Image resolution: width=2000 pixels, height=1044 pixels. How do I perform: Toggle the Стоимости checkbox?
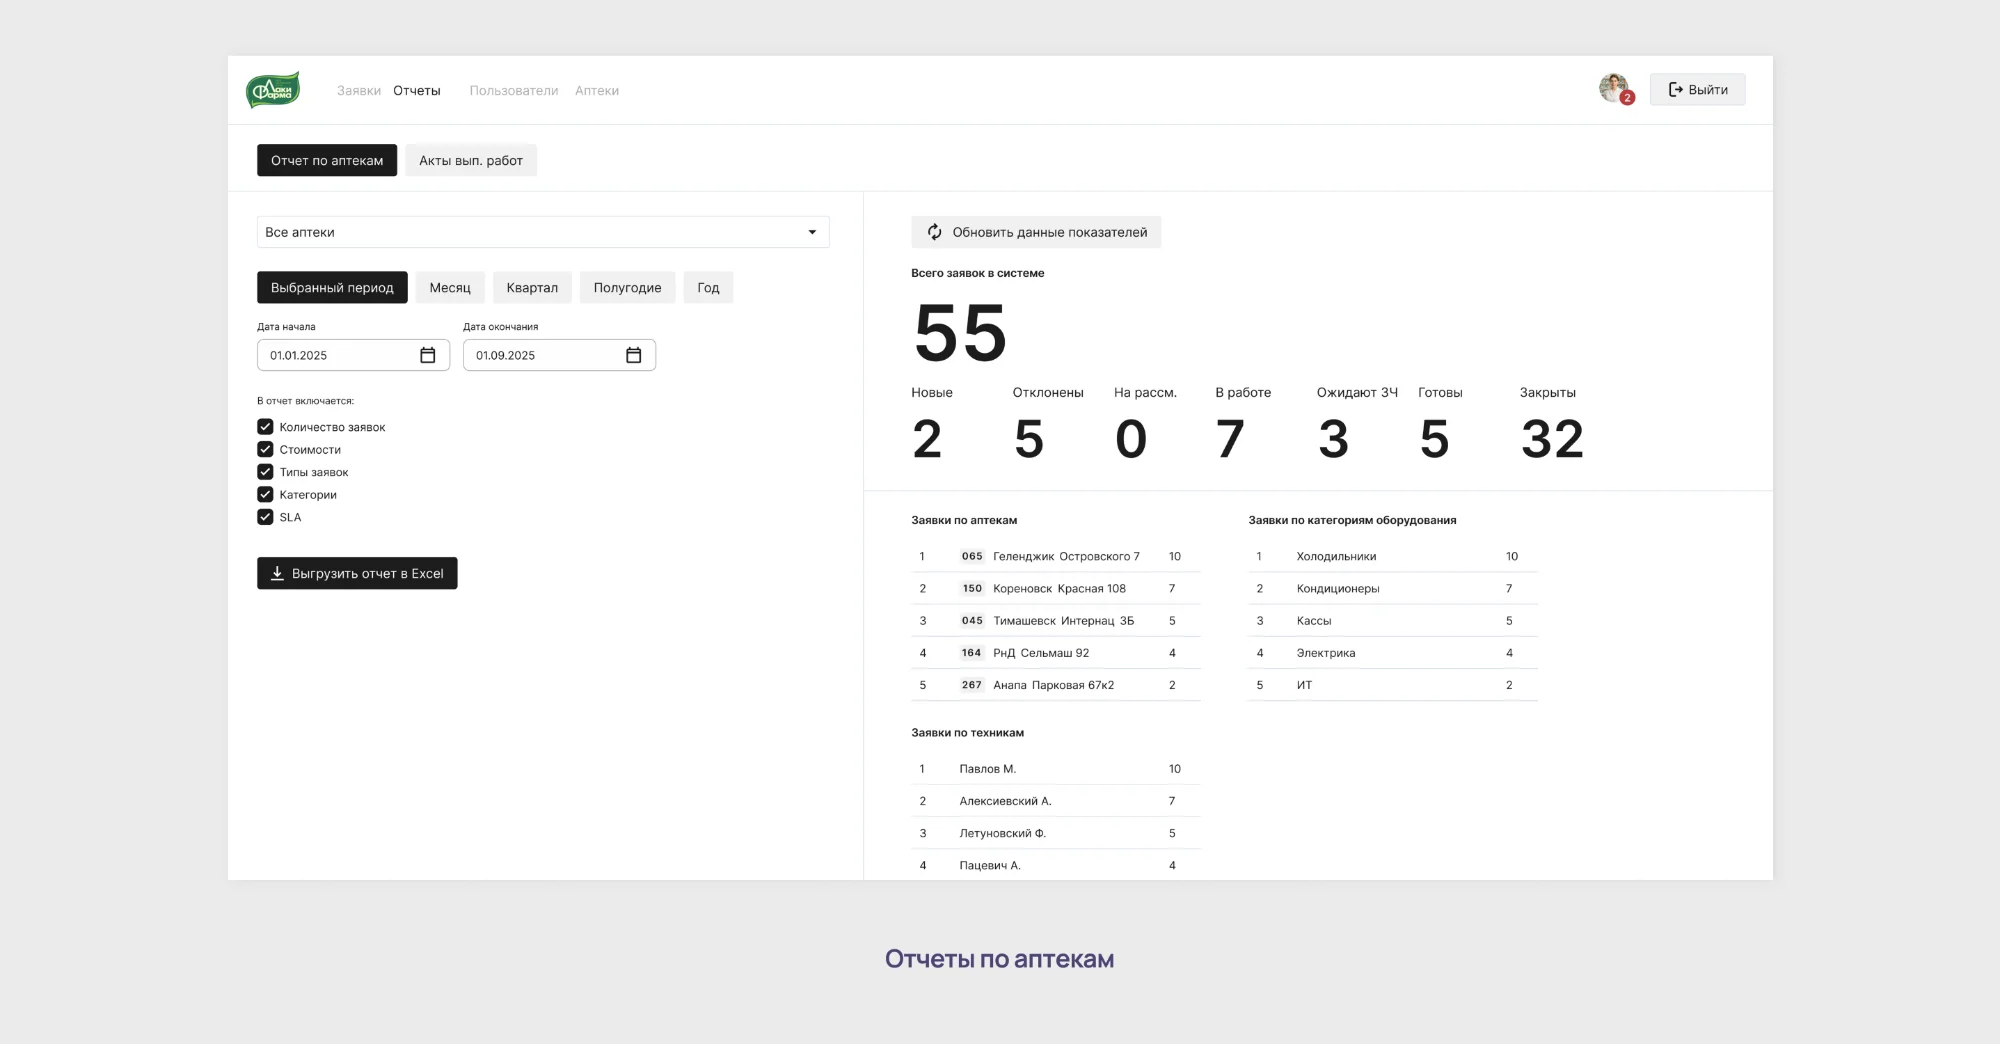click(265, 450)
